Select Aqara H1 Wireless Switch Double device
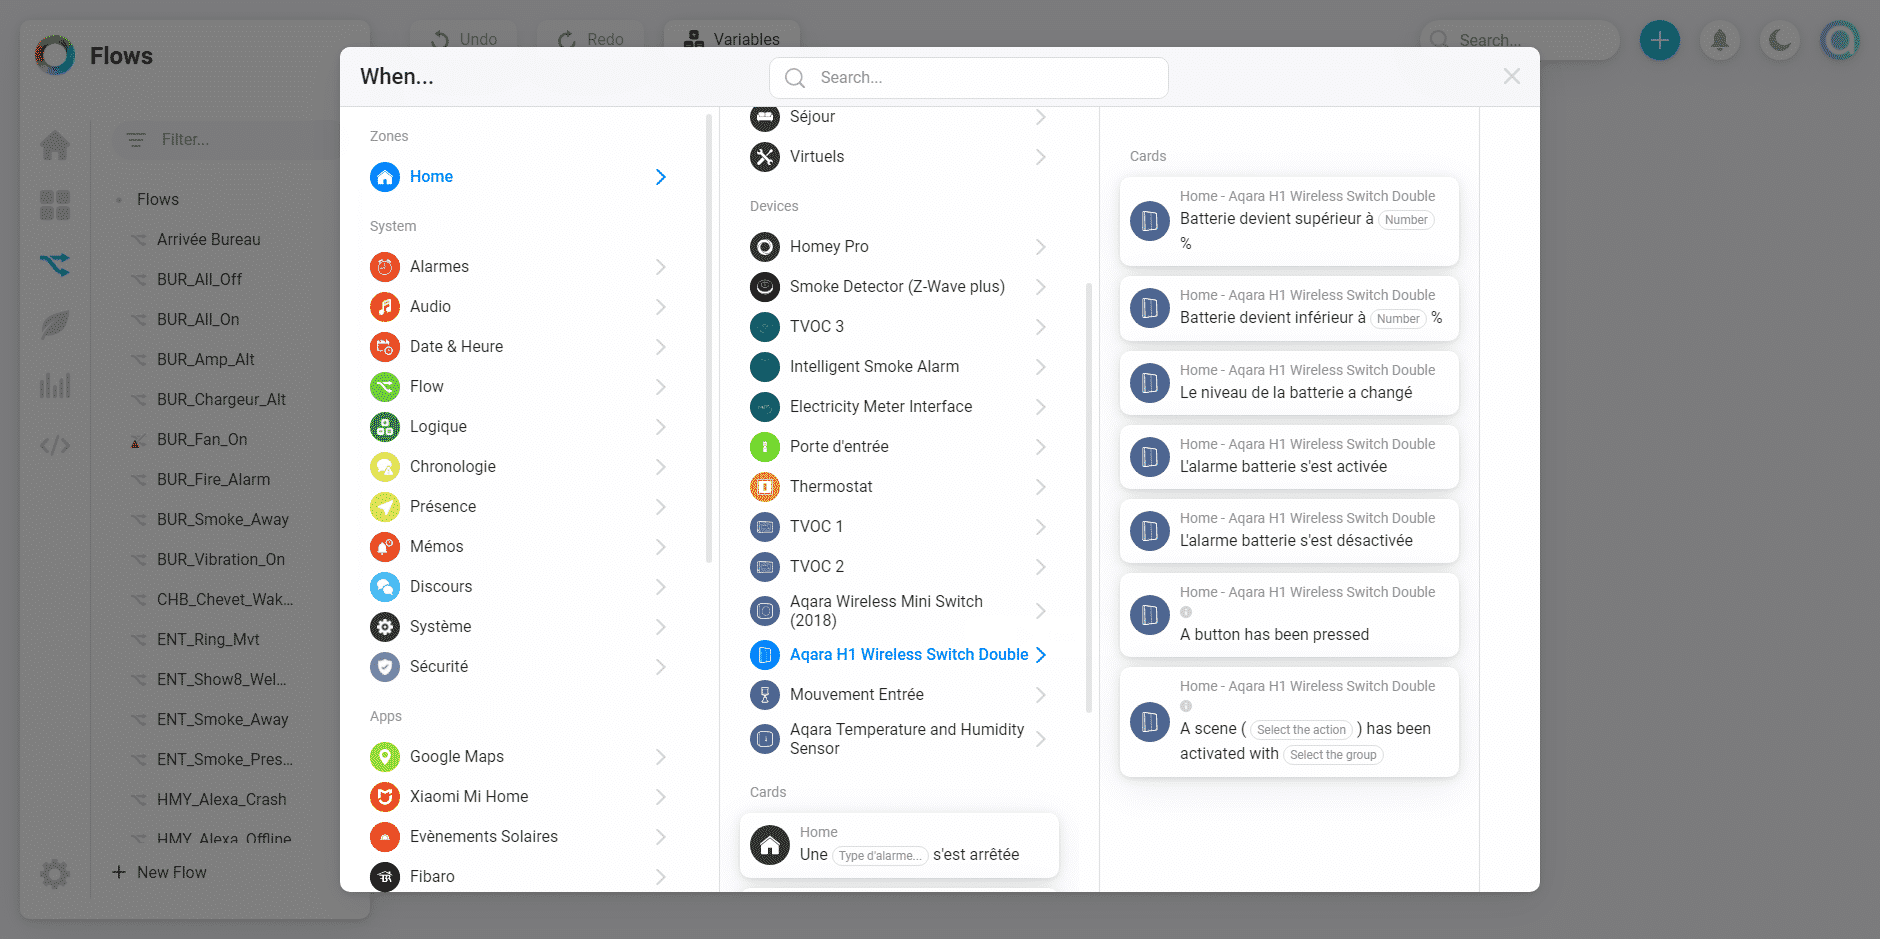 899,654
